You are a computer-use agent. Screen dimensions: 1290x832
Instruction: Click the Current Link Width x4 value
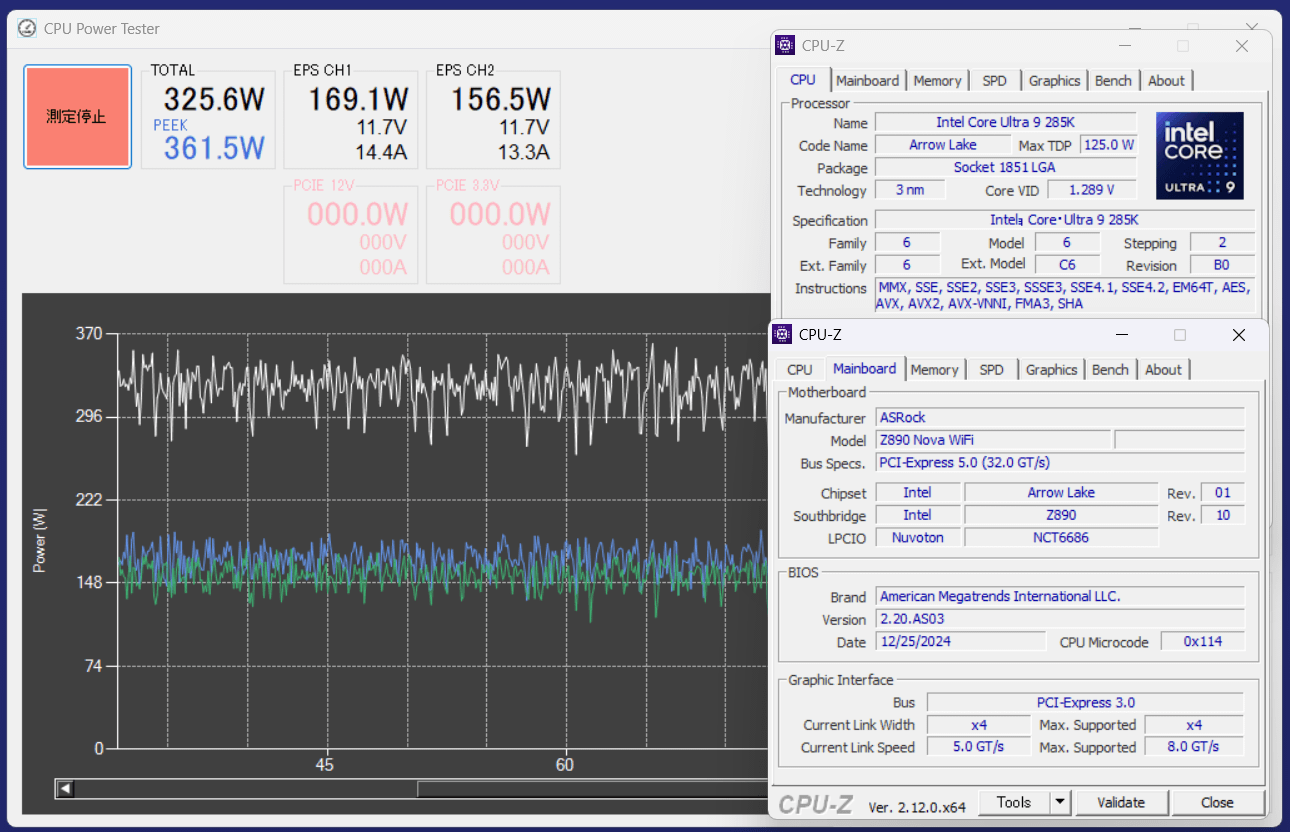(x=979, y=725)
